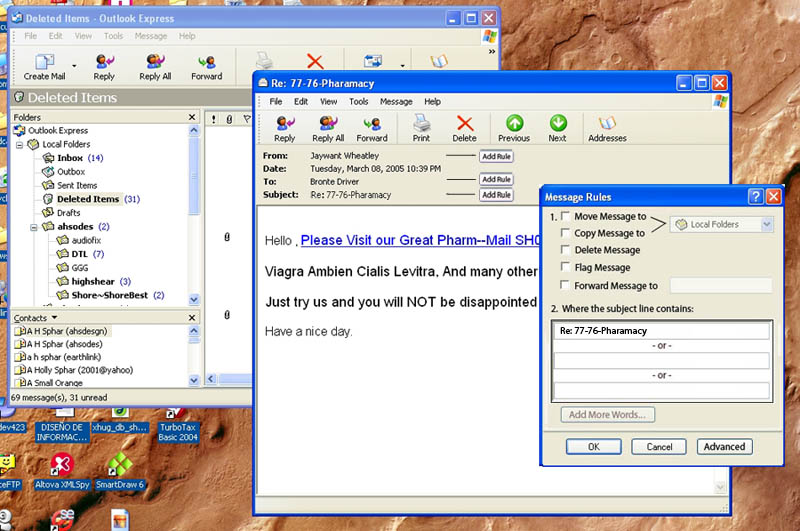Check Flag Message option
Viewport: 800px width, 531px height.
tap(565, 267)
